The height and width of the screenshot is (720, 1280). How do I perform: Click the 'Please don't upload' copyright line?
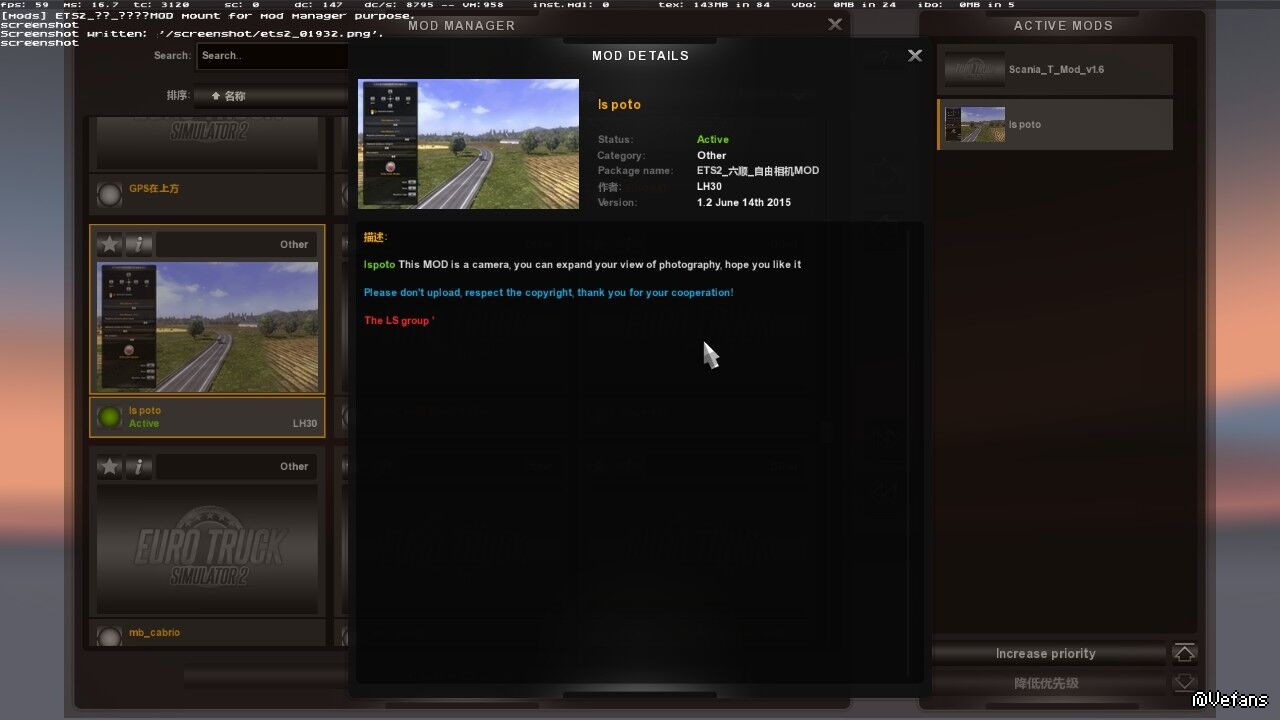coord(549,293)
